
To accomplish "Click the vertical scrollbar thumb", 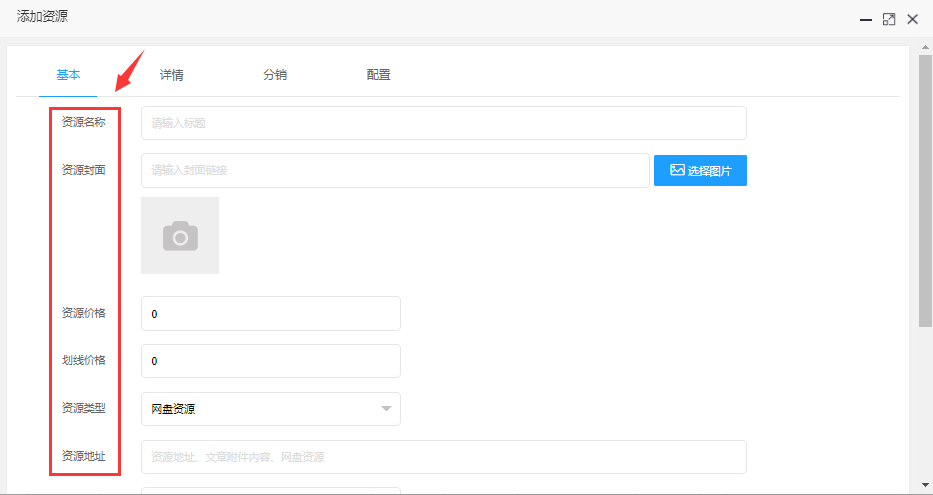I will coord(925,190).
